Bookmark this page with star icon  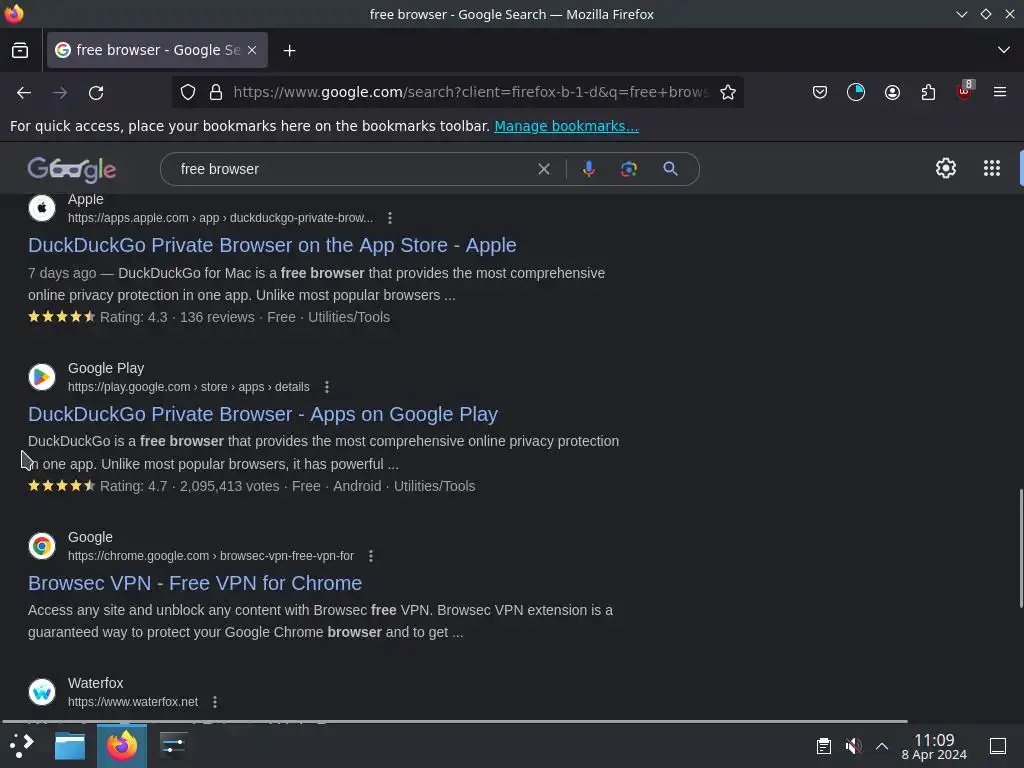(728, 92)
